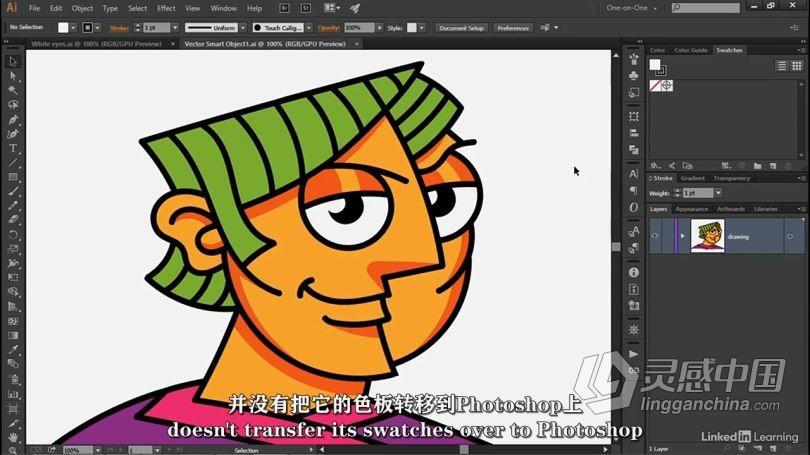Switch to the Artboards panel tab

click(x=730, y=209)
